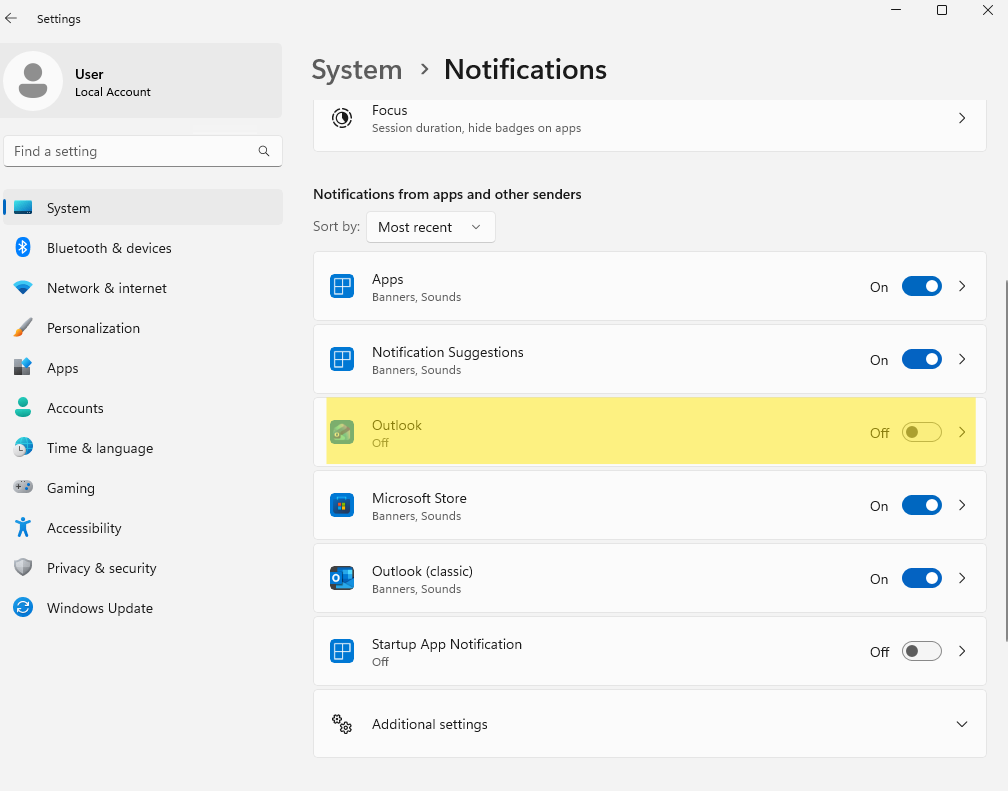Click the Notification Suggestions app icon
This screenshot has width=1008, height=791.
pos(342,359)
